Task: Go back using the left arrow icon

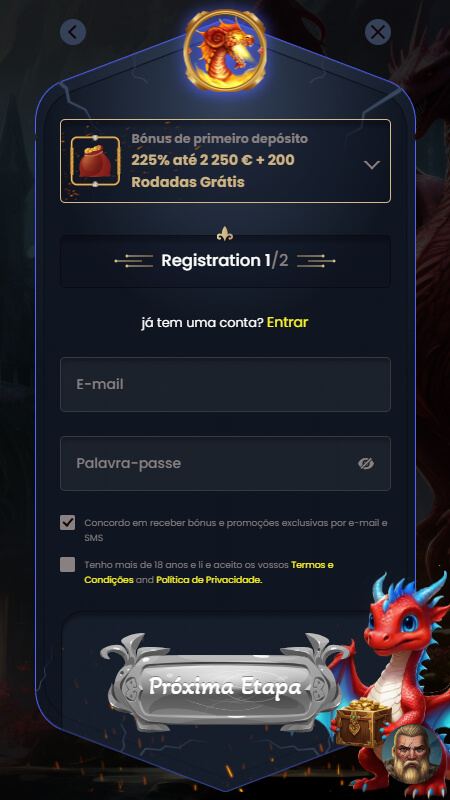Action: (73, 32)
